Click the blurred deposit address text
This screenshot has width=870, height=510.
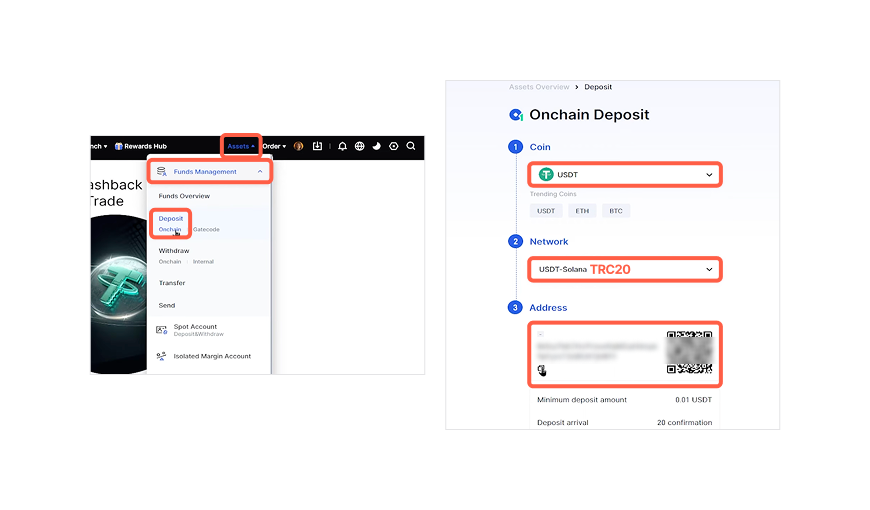pyautogui.click(x=596, y=350)
